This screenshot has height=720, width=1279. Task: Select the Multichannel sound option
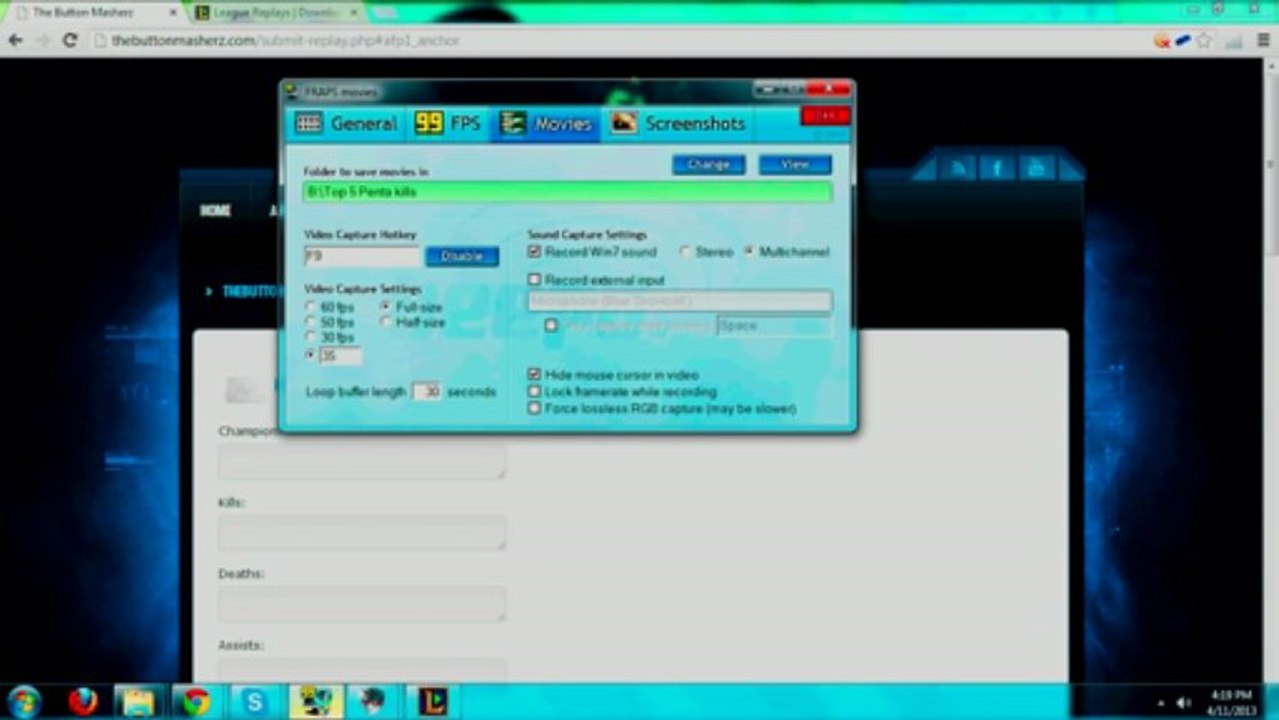point(750,252)
